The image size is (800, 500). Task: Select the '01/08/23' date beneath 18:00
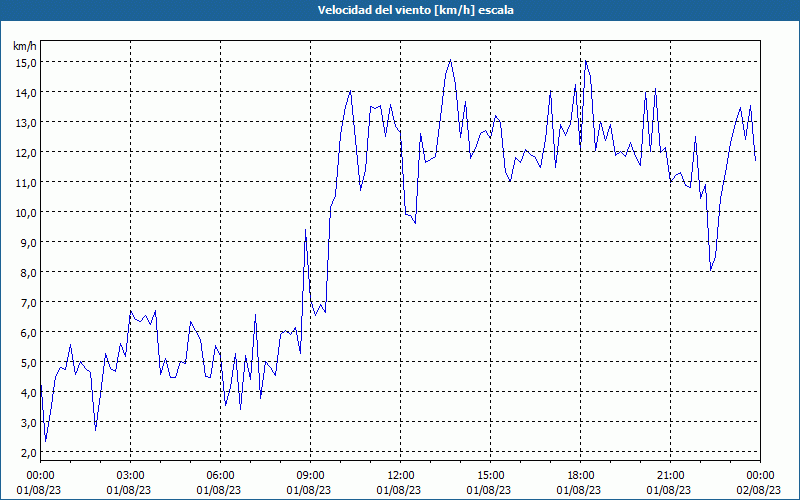pyautogui.click(x=579, y=490)
